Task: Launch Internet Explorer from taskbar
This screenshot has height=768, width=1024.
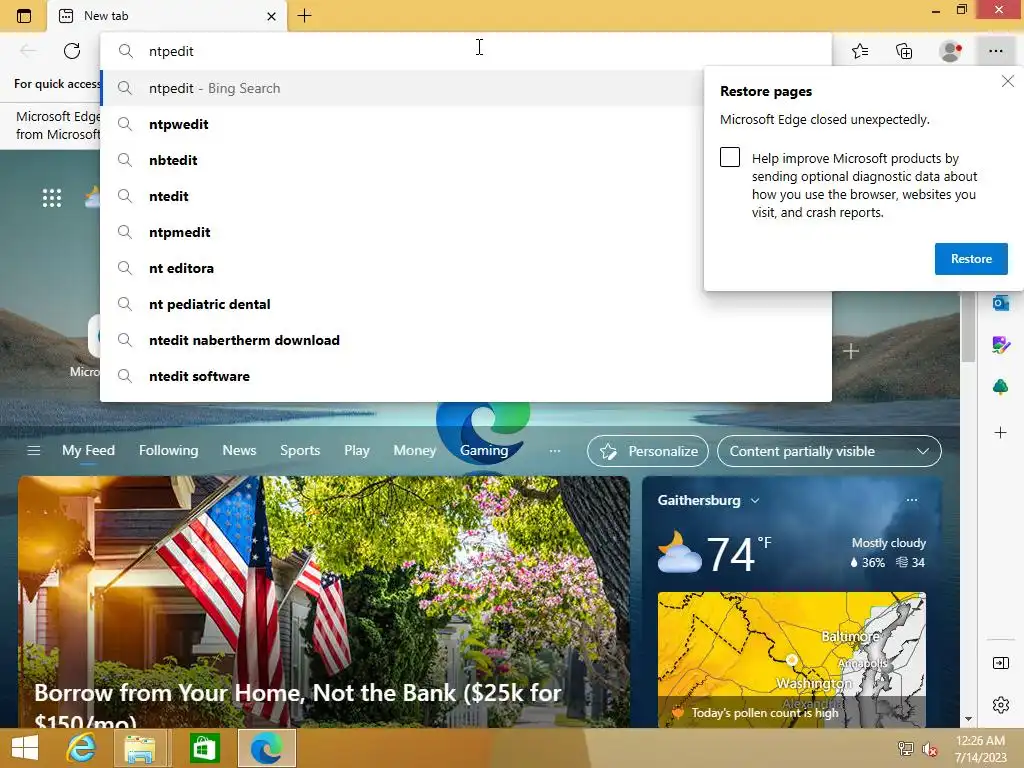Action: pos(81,748)
